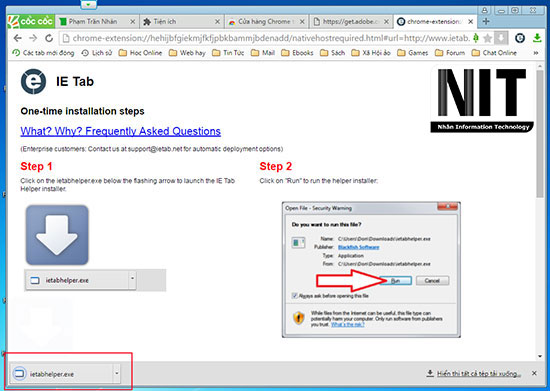Click Hiển thị tất cả tệp tải xuống link
This screenshot has width=550, height=391.
coord(478,373)
